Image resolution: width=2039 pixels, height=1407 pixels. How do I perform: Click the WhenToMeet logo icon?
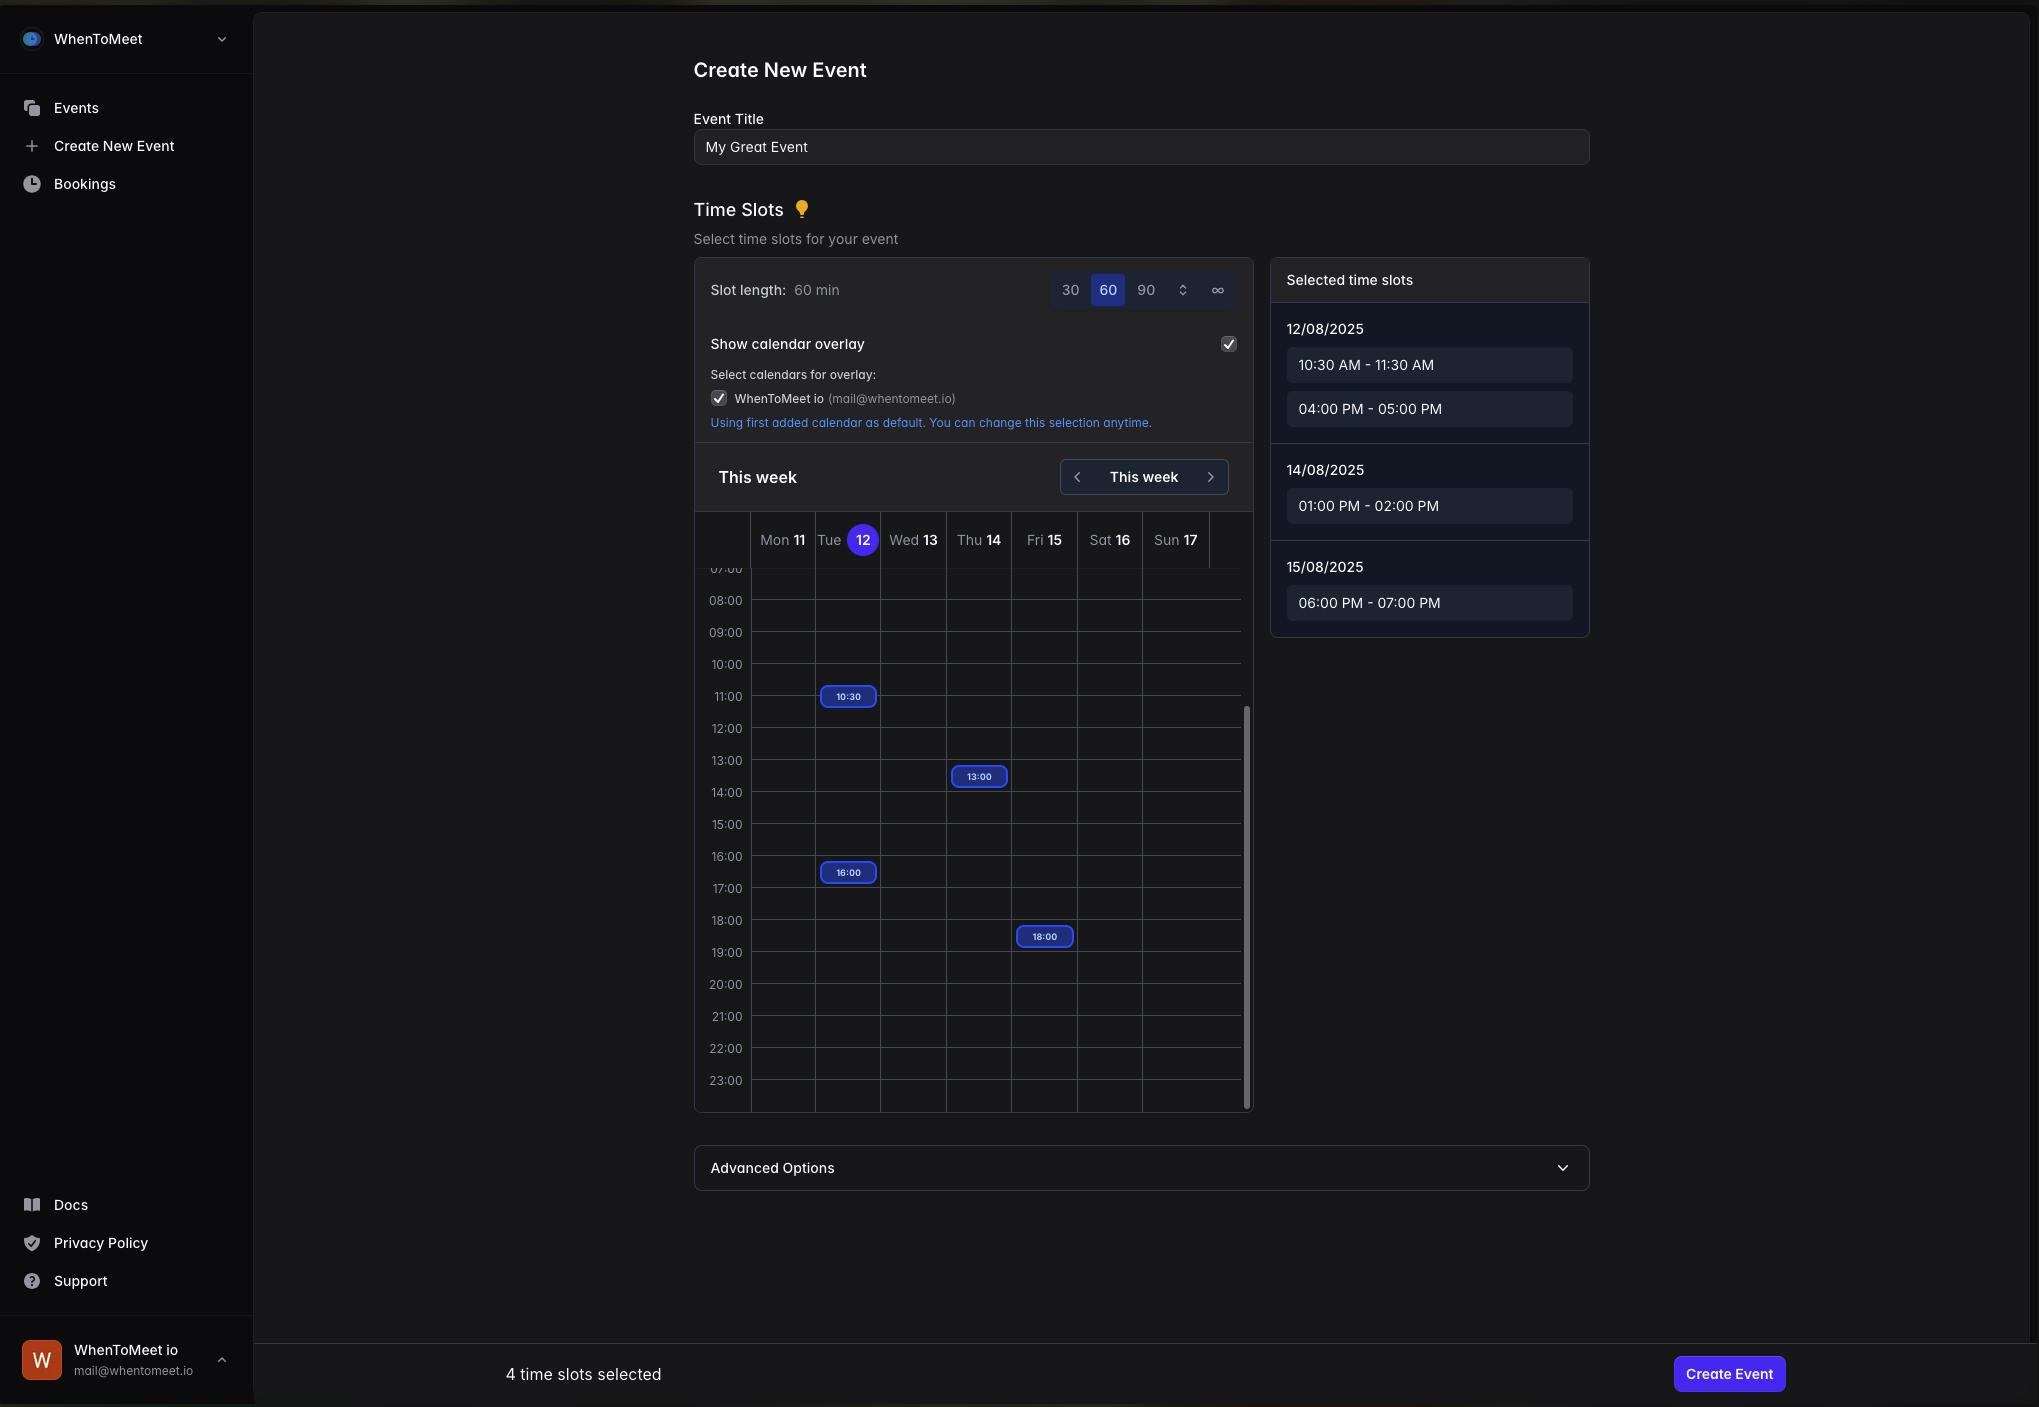[32, 39]
